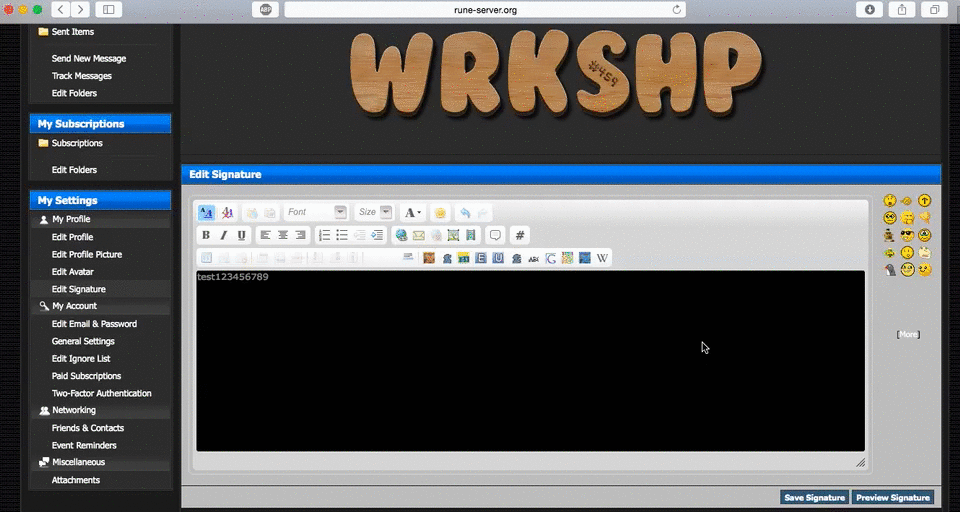
Task: Click the Save Signature button
Action: click(x=814, y=497)
